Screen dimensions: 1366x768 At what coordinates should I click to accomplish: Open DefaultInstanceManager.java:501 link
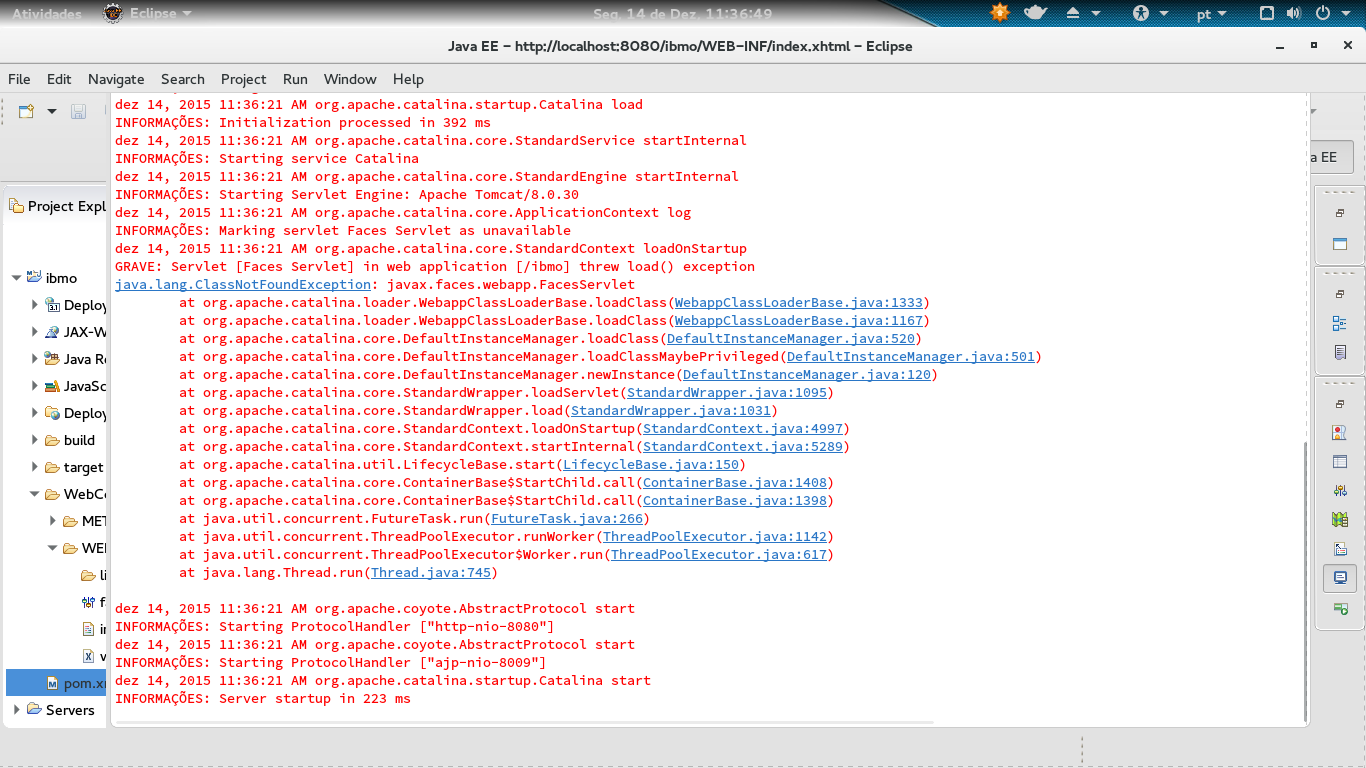click(911, 356)
